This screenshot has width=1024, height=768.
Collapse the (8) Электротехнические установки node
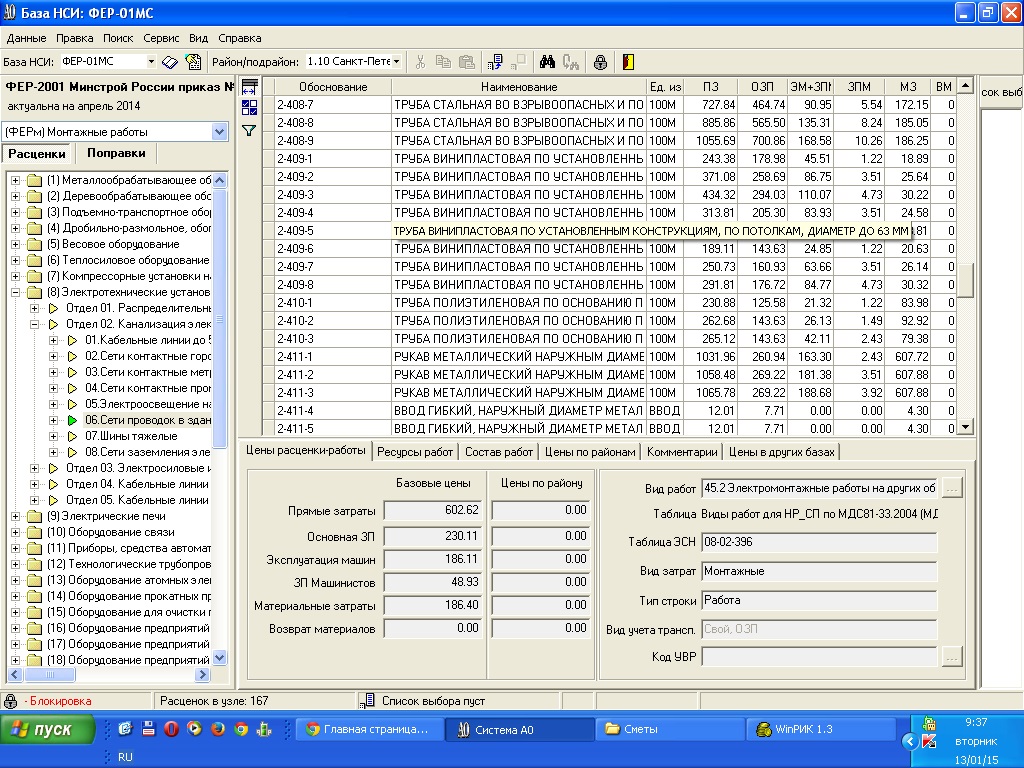click(x=16, y=292)
